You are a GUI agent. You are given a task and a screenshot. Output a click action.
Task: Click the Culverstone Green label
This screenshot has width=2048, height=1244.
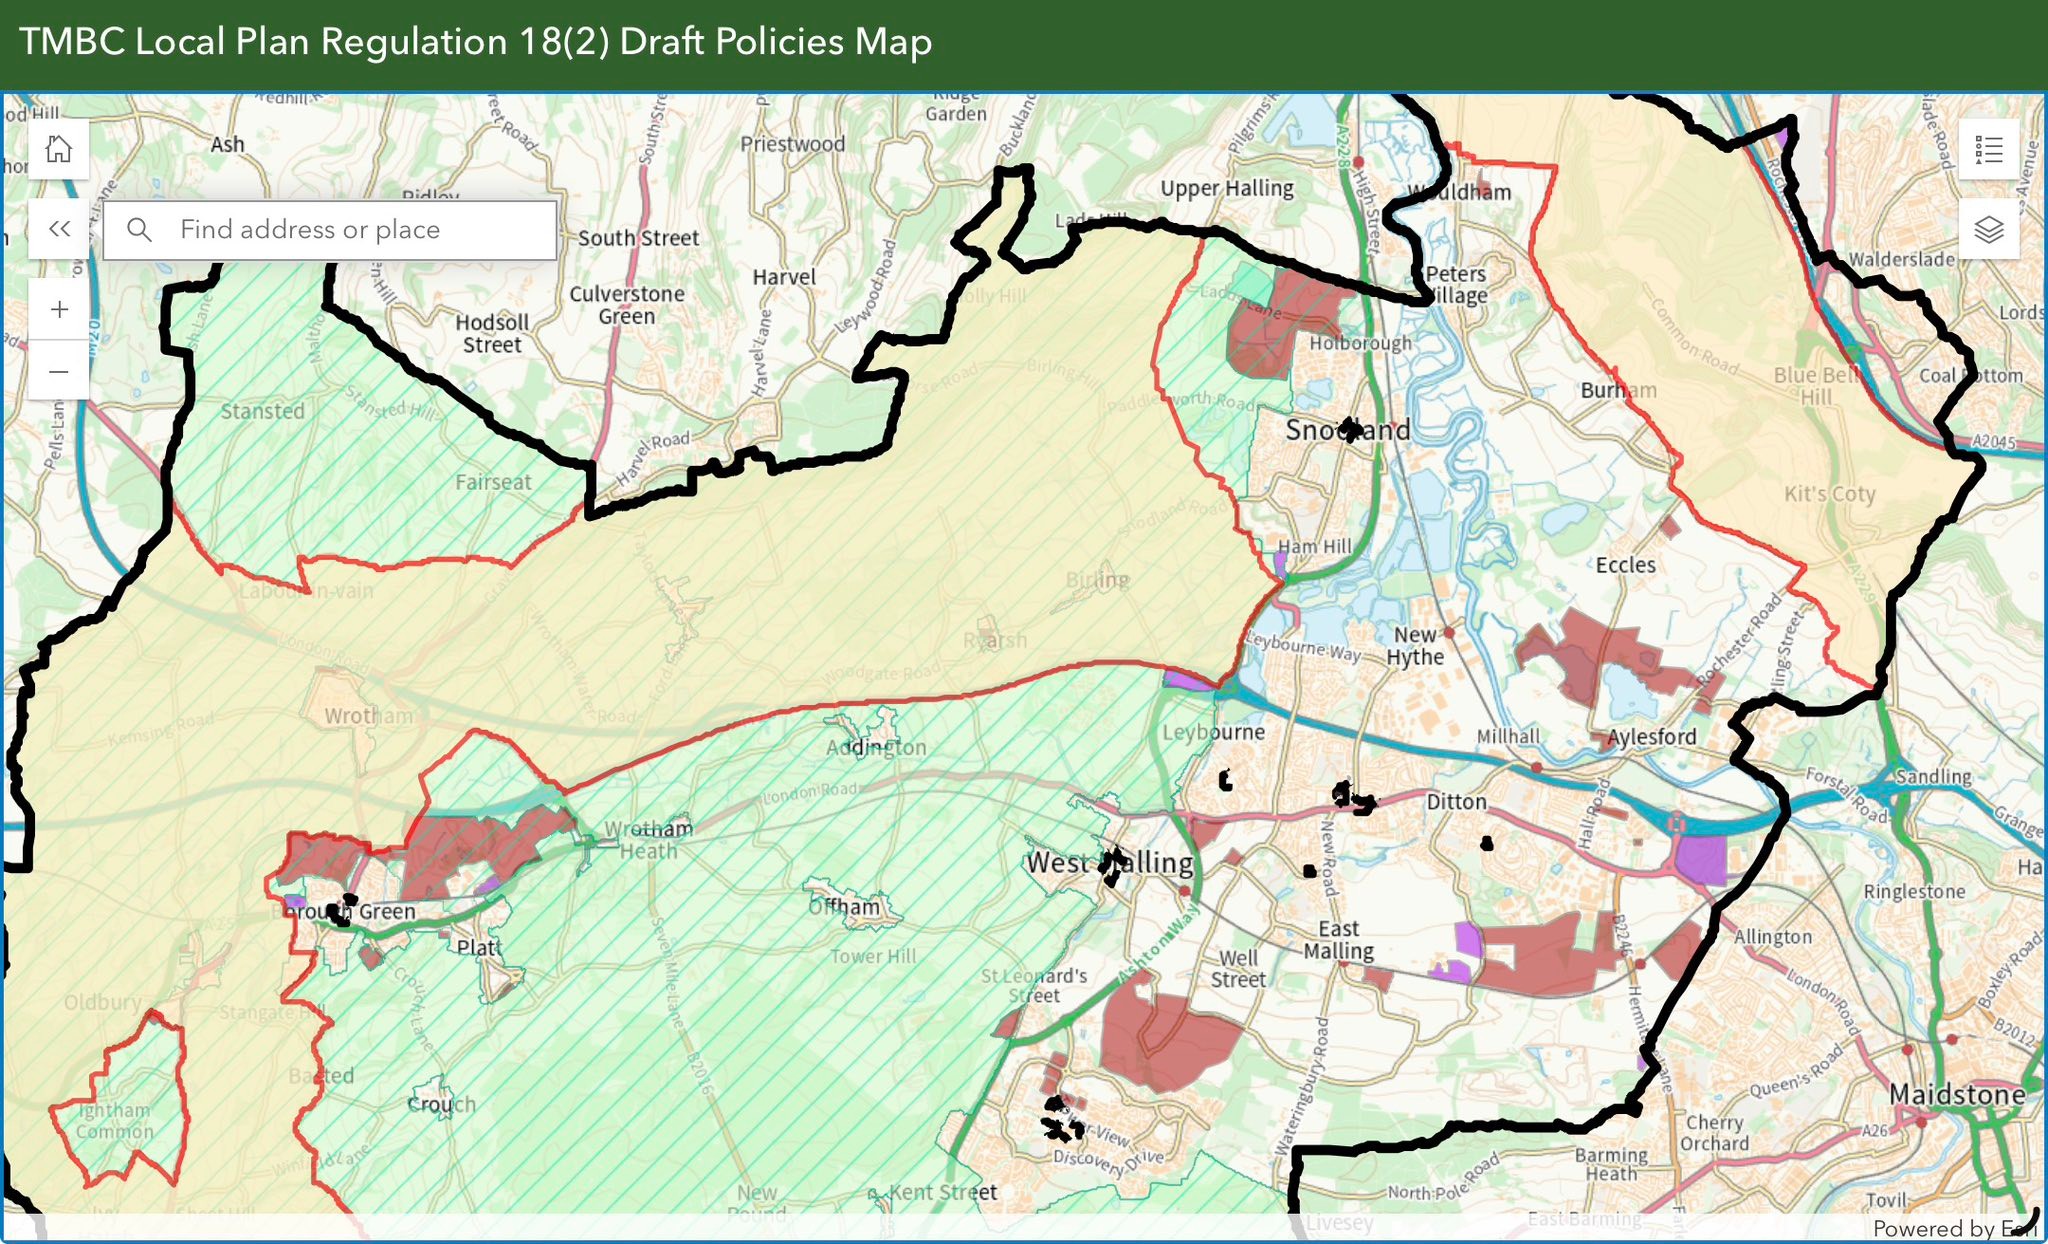point(627,305)
